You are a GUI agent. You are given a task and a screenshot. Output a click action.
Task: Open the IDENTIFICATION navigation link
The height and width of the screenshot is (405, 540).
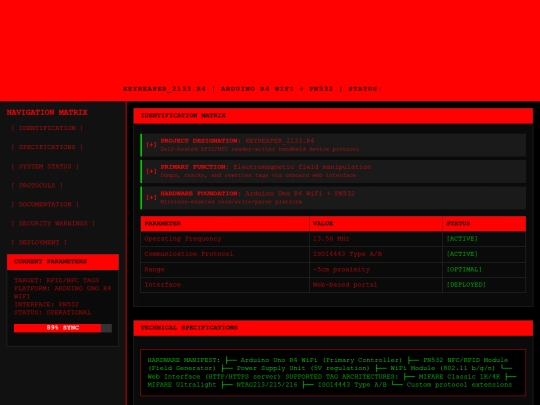pos(47,128)
